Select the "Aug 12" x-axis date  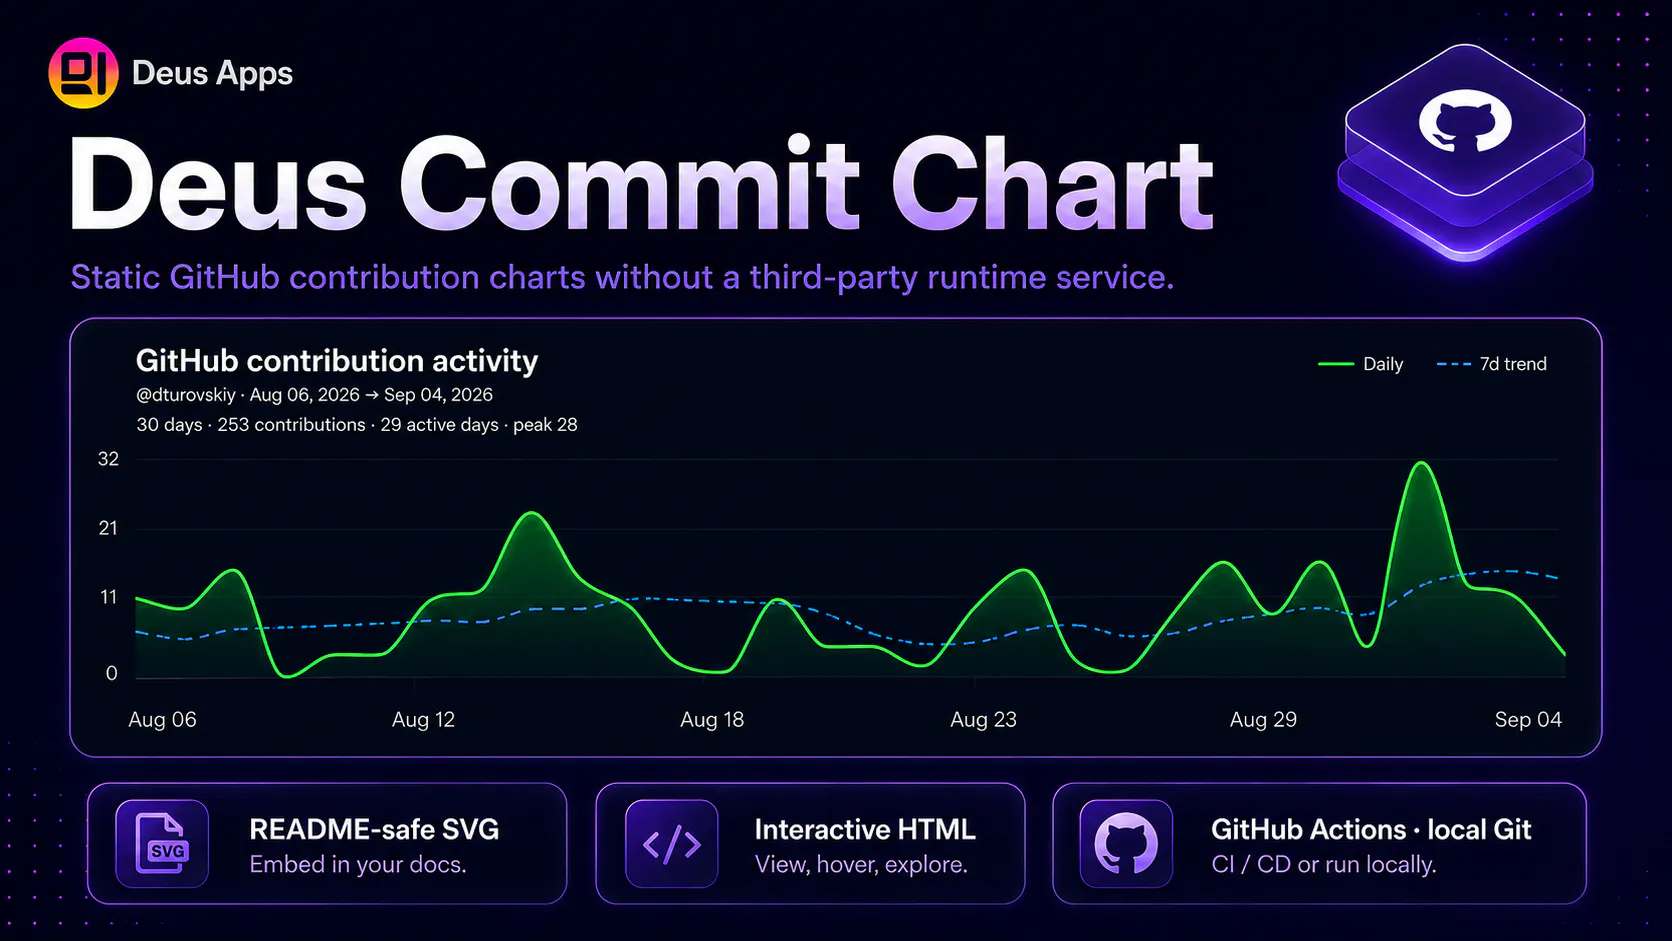click(423, 720)
